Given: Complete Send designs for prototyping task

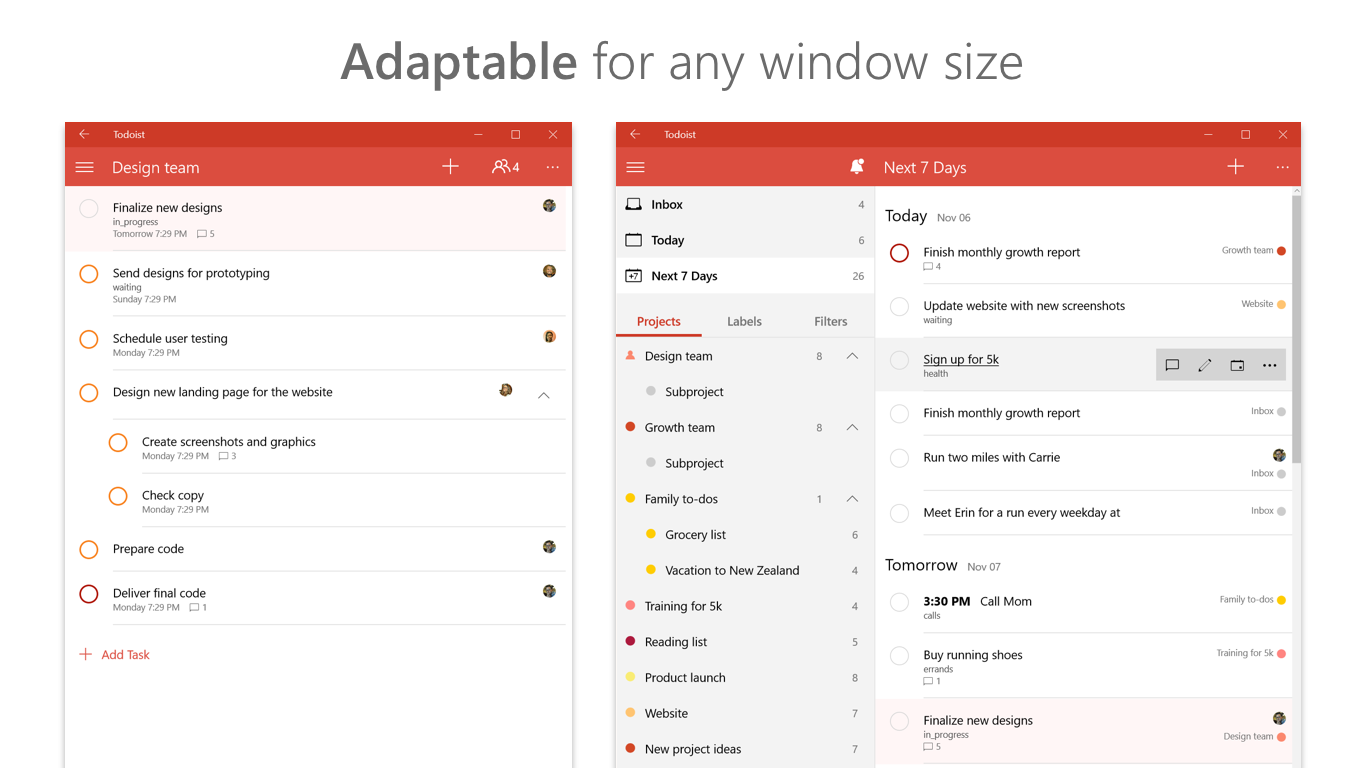Looking at the screenshot, I should [x=89, y=273].
